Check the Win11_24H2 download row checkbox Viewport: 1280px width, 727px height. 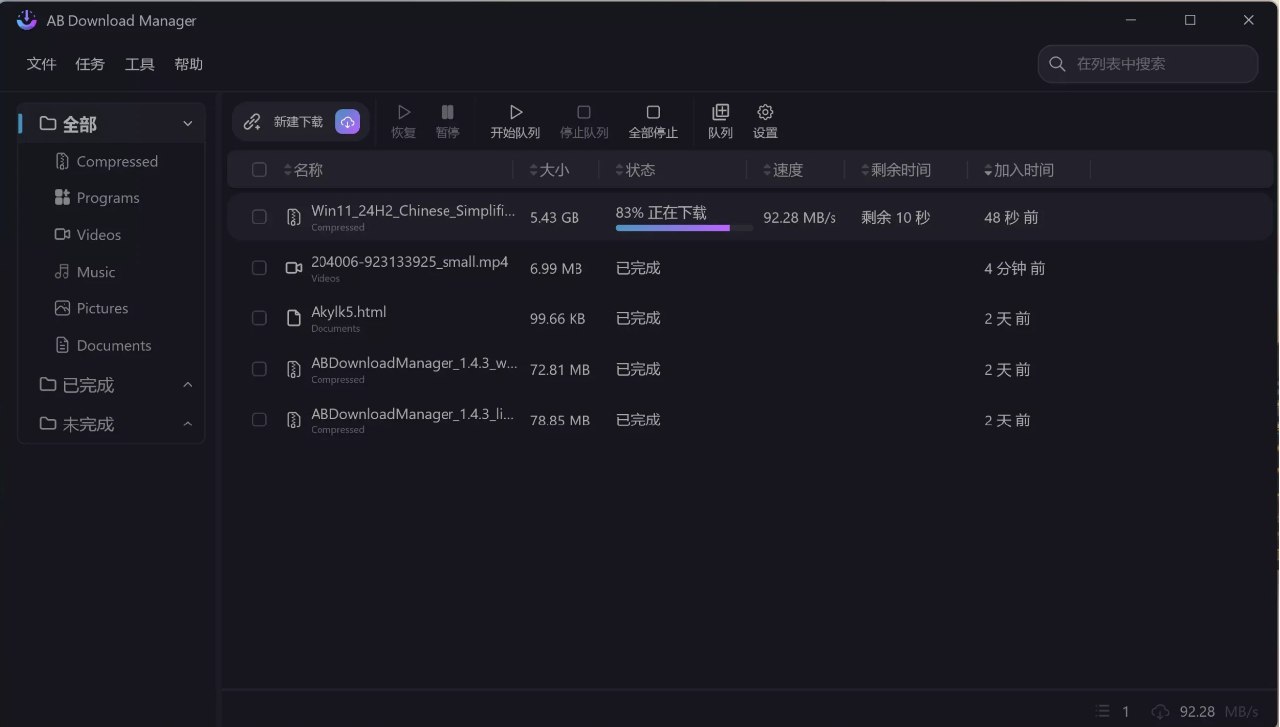[259, 217]
